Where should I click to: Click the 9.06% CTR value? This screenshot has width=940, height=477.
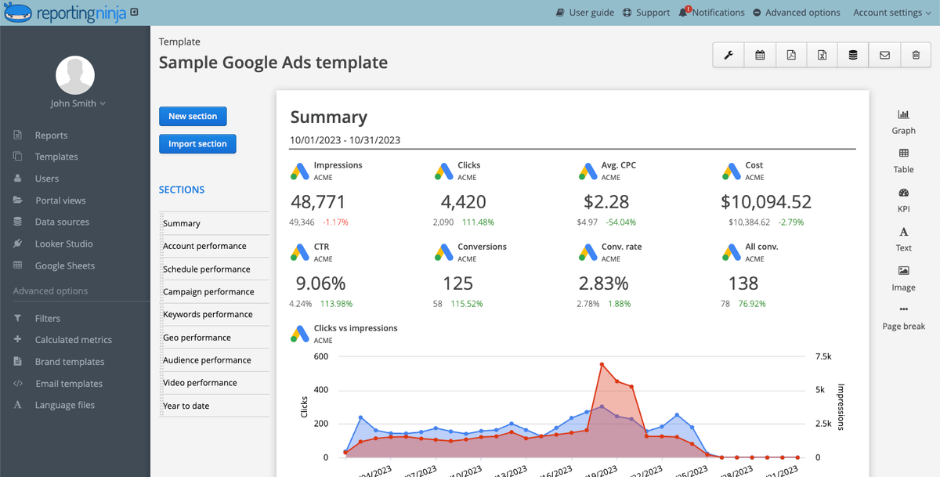[321, 283]
